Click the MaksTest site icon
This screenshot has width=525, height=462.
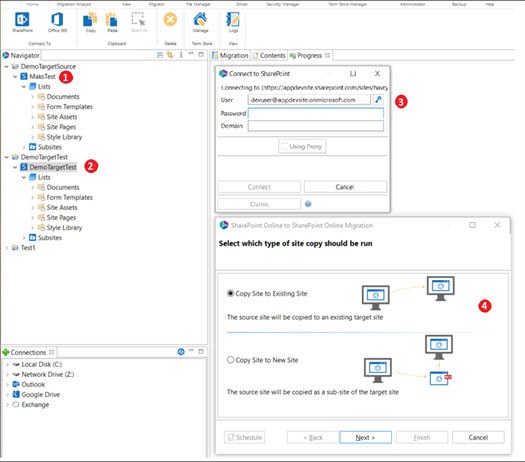coord(24,76)
